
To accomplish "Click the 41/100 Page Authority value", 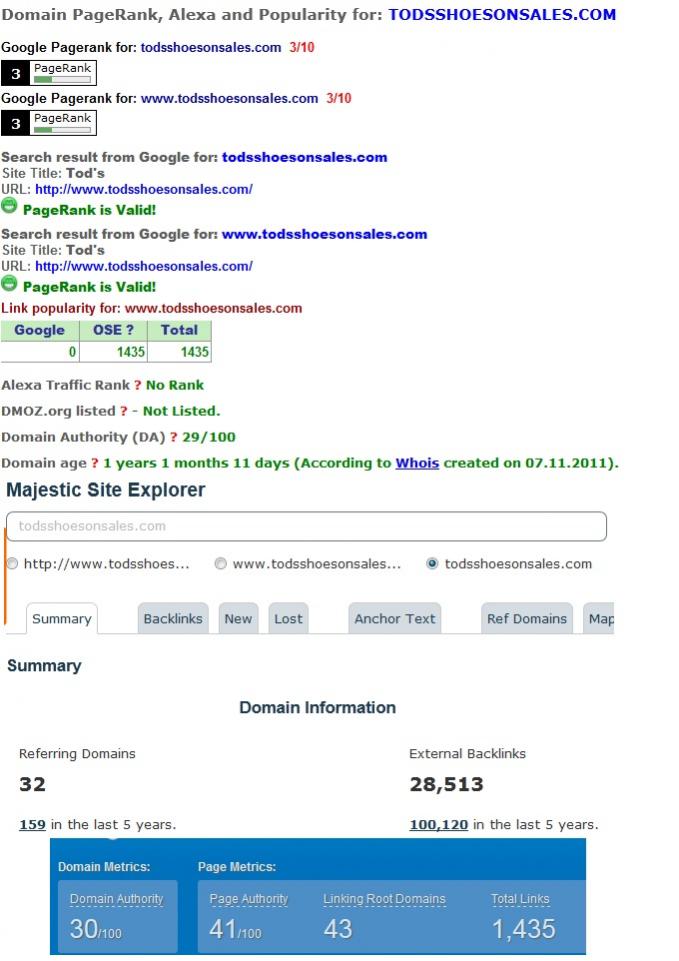I will 235,929.
